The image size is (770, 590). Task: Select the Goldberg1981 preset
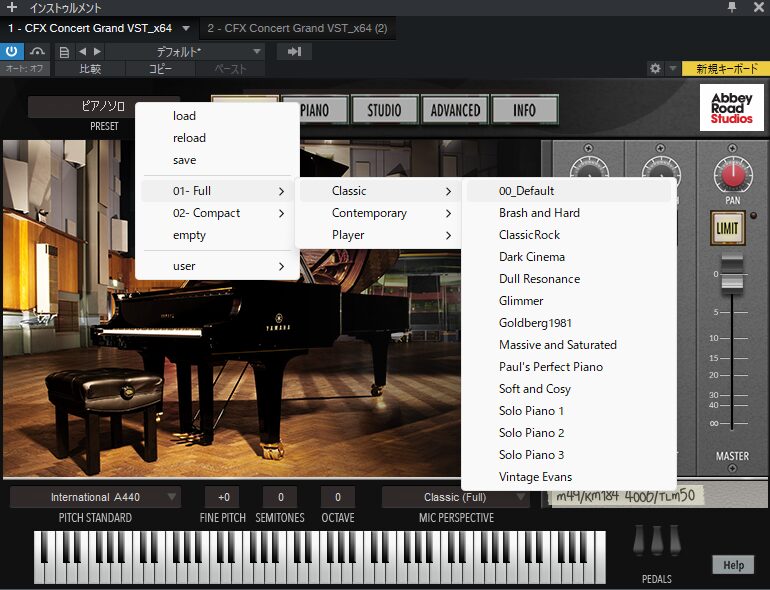(569, 323)
